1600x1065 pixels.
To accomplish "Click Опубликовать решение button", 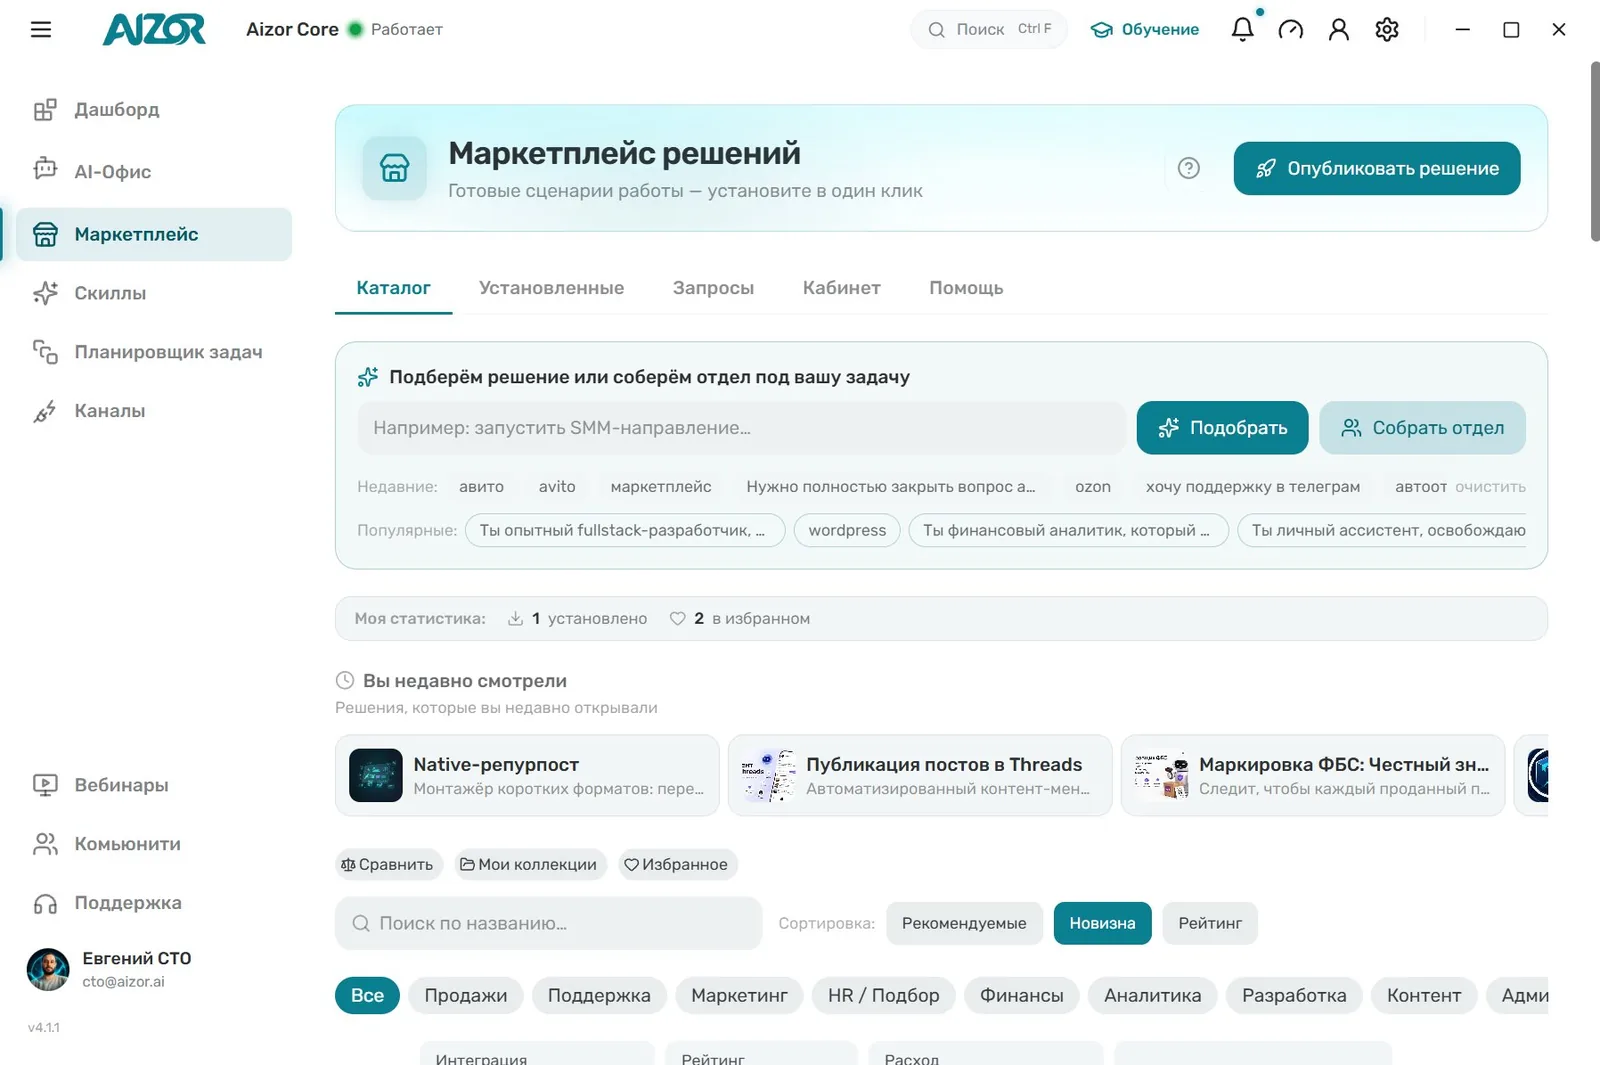I will click(x=1377, y=168).
